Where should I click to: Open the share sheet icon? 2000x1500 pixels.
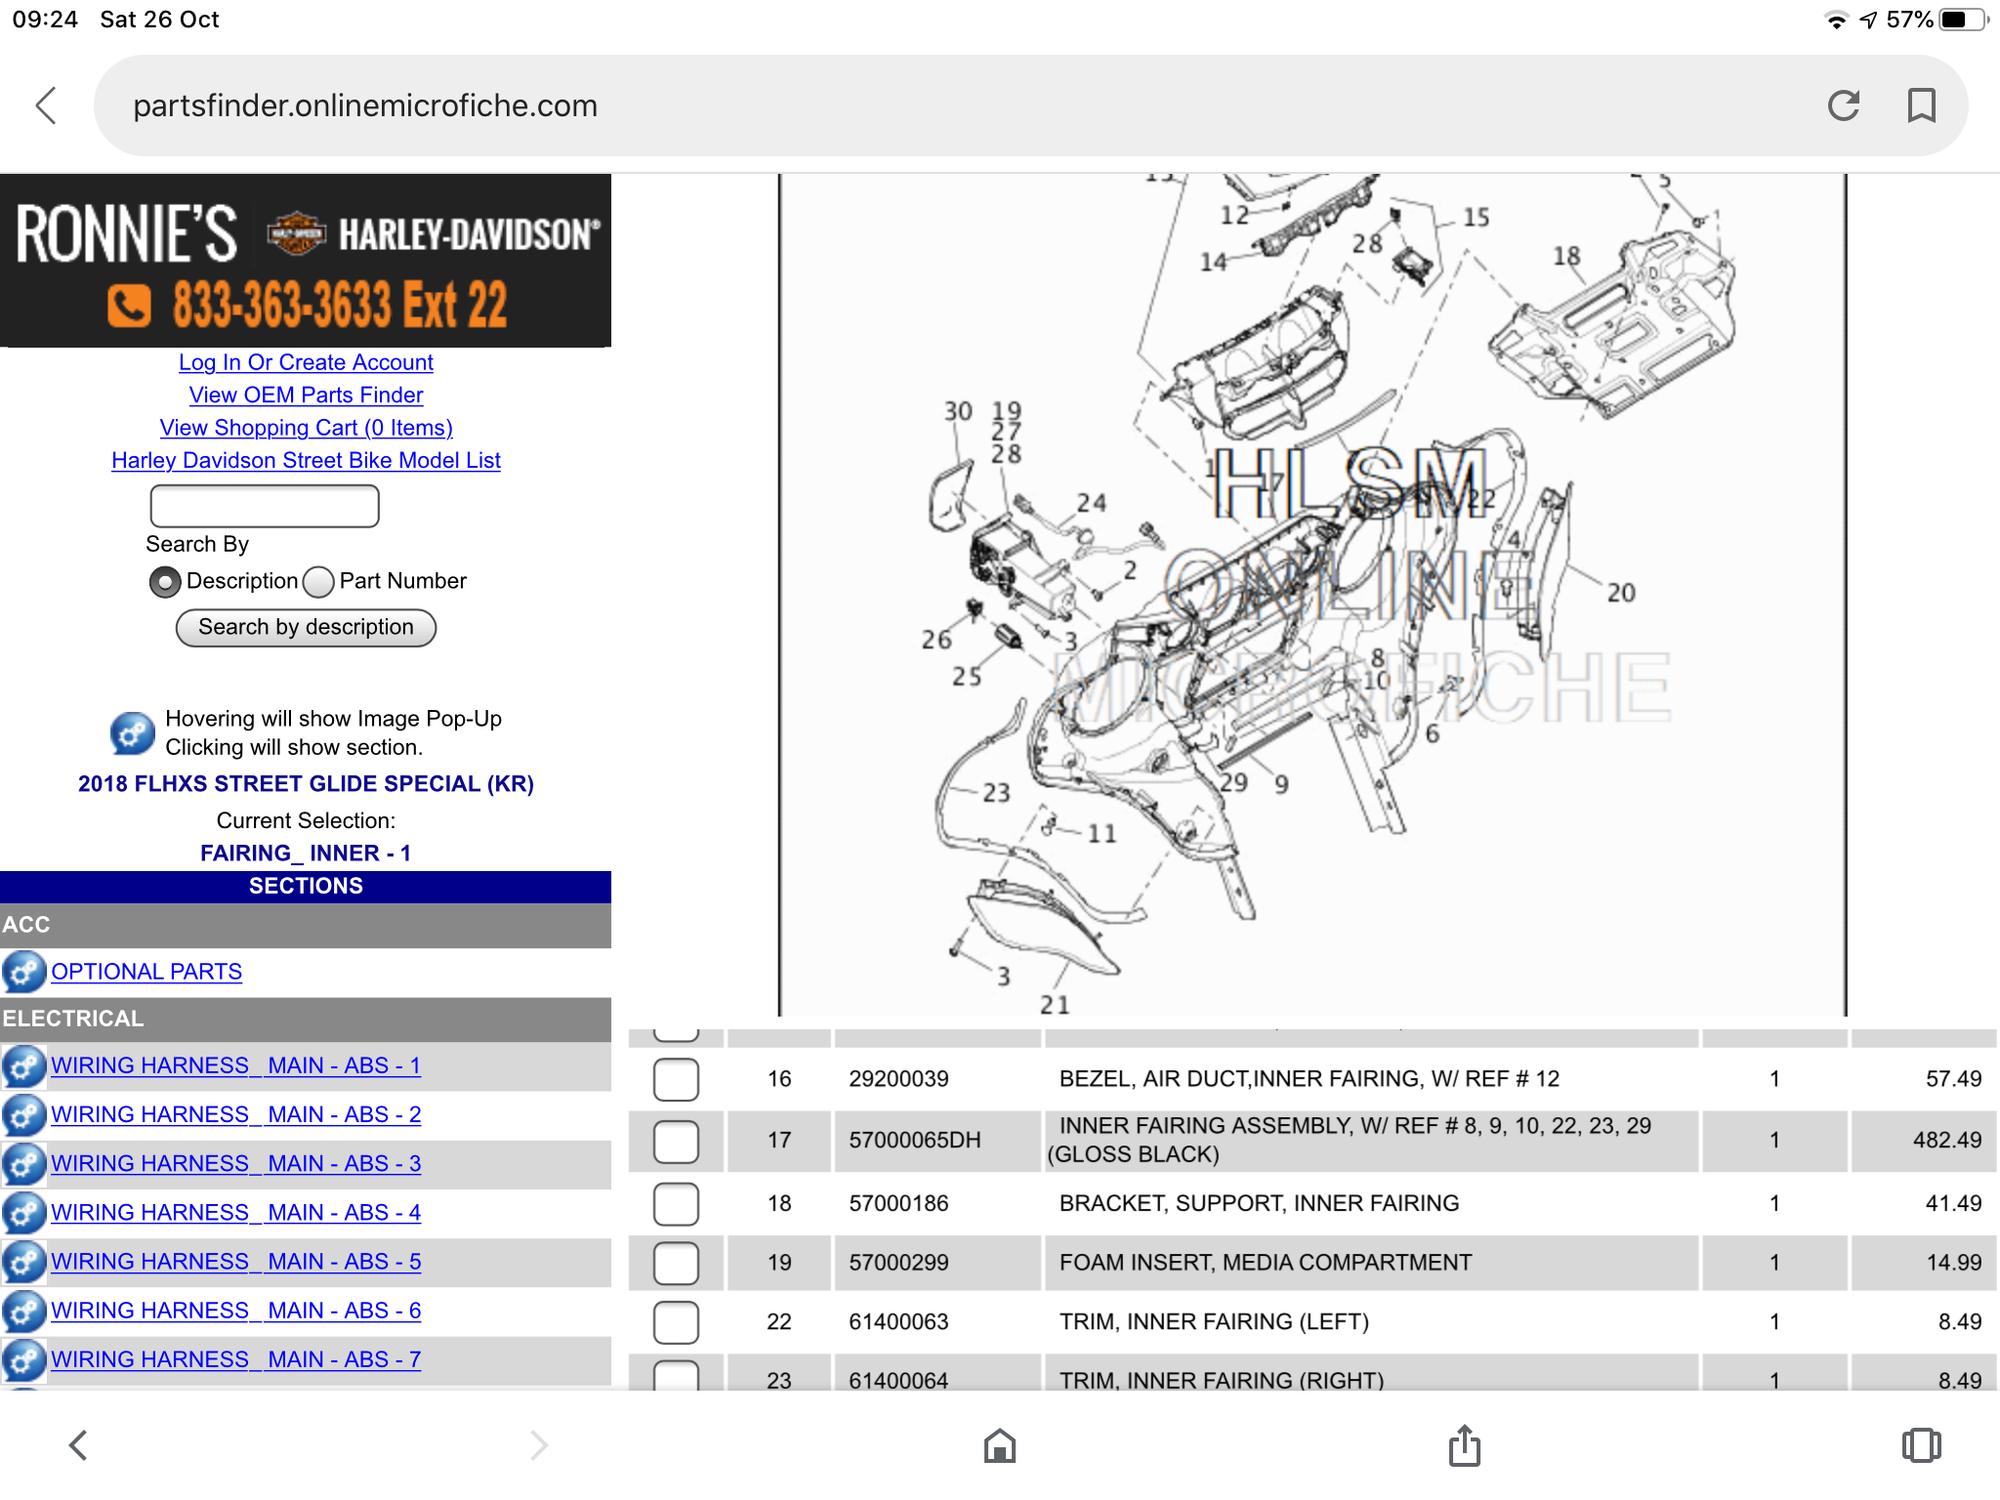coord(1464,1445)
